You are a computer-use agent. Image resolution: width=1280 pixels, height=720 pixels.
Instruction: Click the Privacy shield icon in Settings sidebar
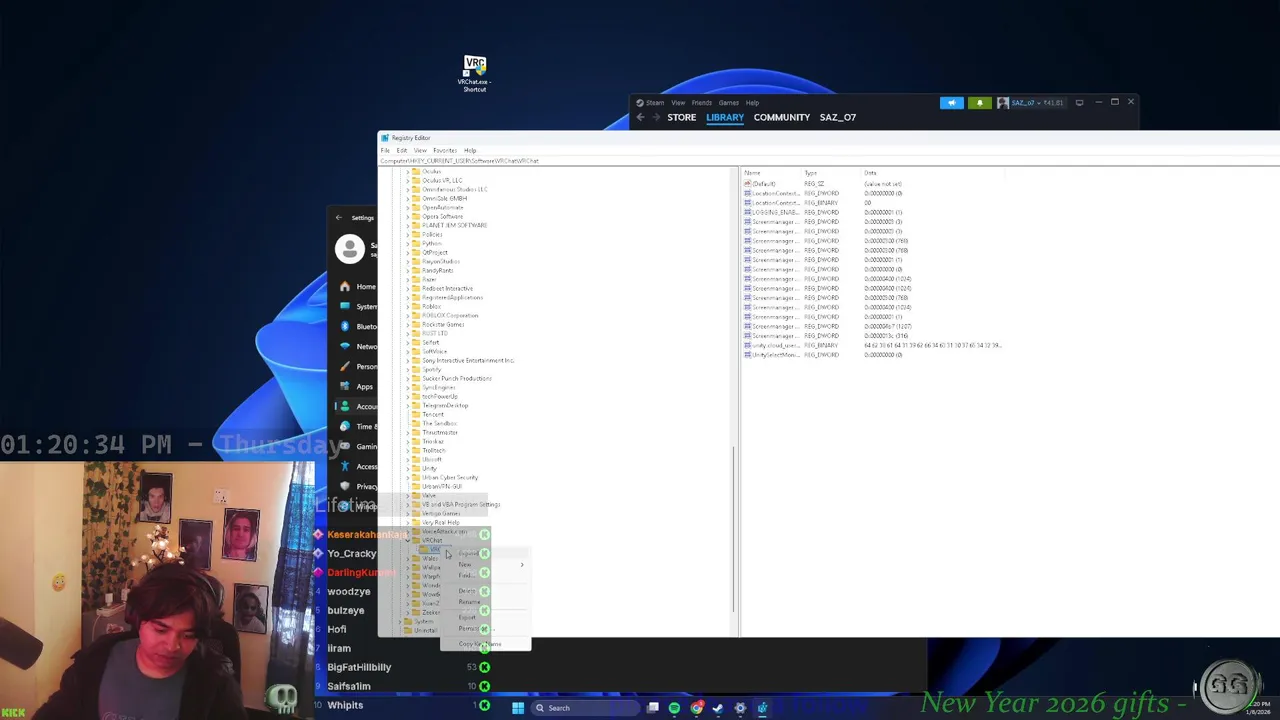(345, 486)
